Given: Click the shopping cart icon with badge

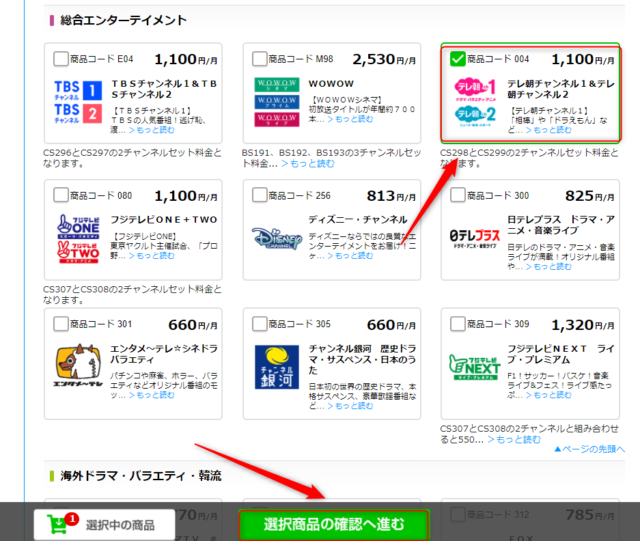Looking at the screenshot, I should [x=62, y=523].
